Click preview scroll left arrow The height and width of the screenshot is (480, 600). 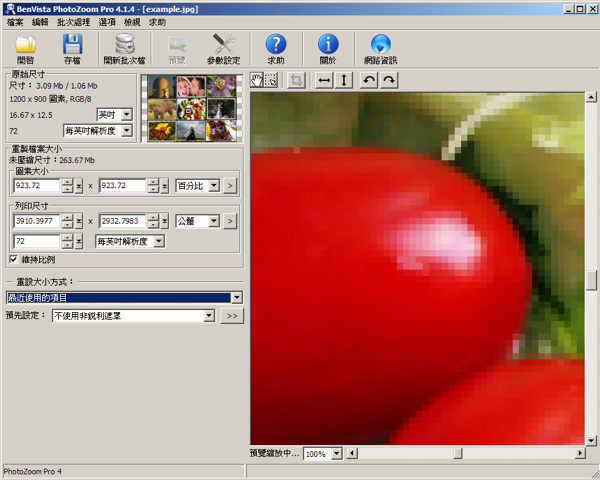point(352,454)
